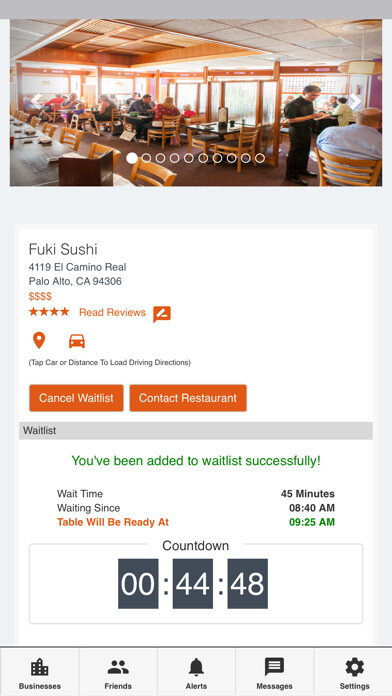Open the Settings gear tab
This screenshot has height=696, width=392.
click(354, 672)
